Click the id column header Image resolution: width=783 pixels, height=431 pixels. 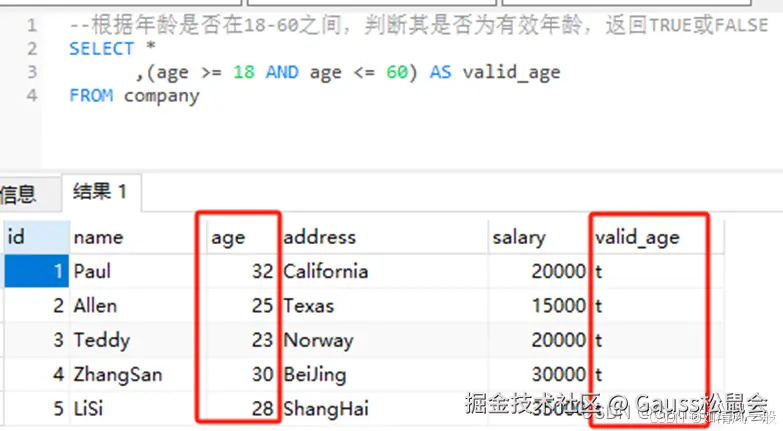tap(36, 237)
